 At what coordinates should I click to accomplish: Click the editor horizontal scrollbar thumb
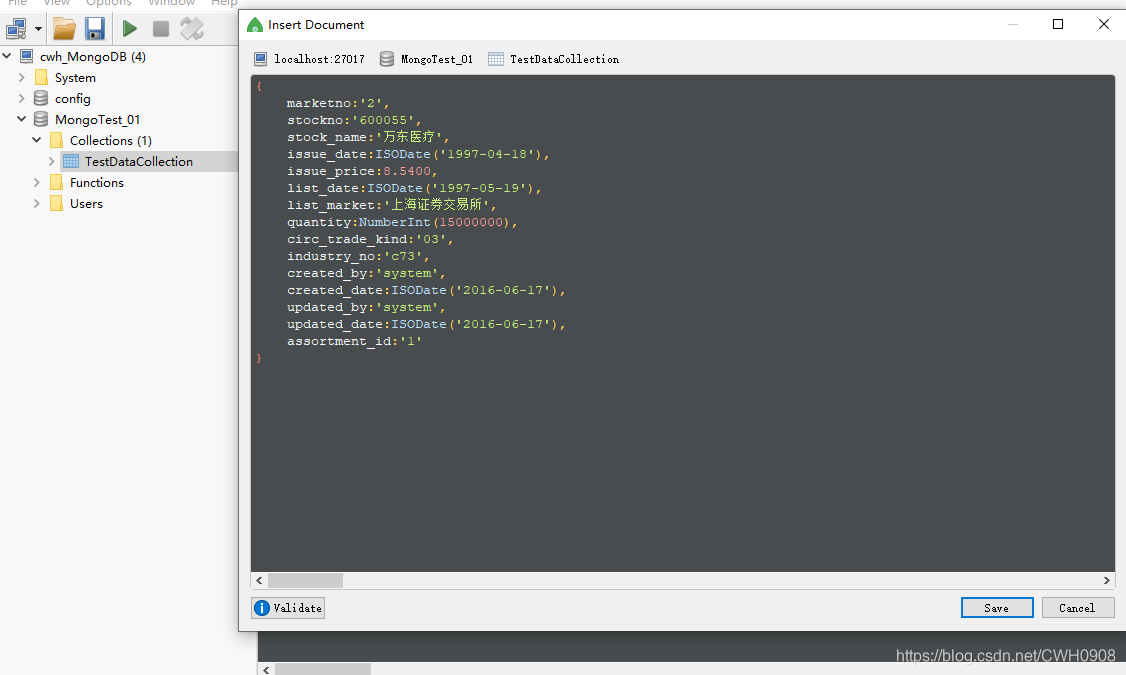[305, 580]
